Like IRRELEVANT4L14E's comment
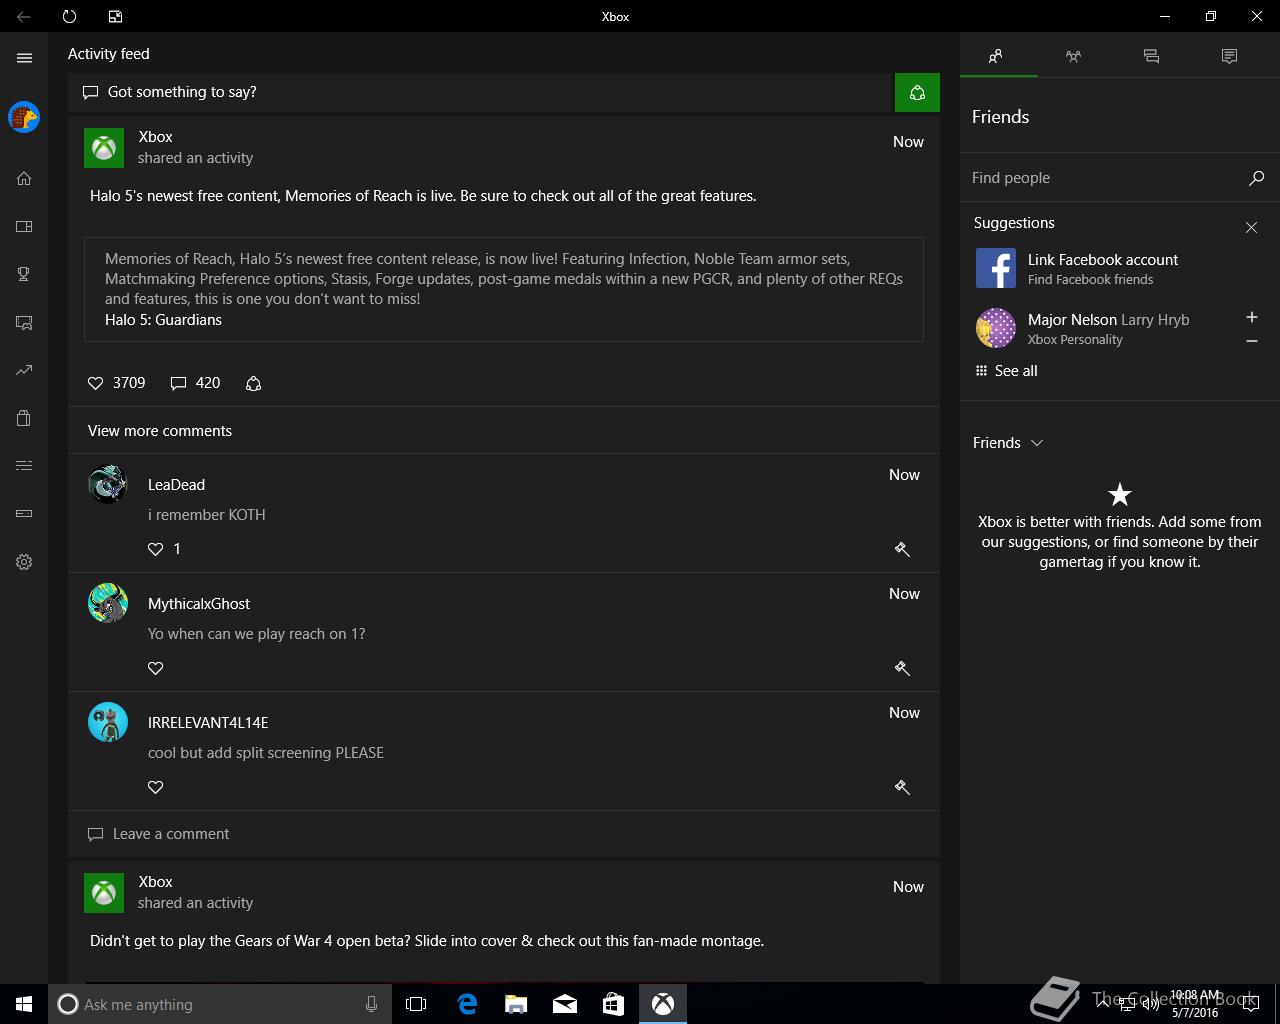 [x=155, y=787]
